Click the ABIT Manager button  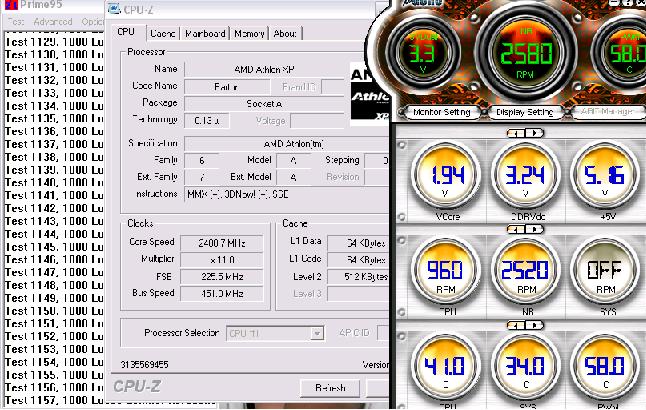(x=607, y=112)
